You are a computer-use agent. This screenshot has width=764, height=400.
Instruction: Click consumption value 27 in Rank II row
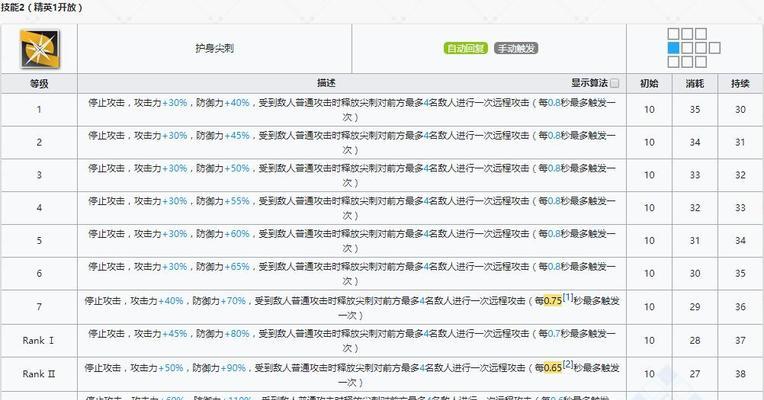[x=695, y=374]
